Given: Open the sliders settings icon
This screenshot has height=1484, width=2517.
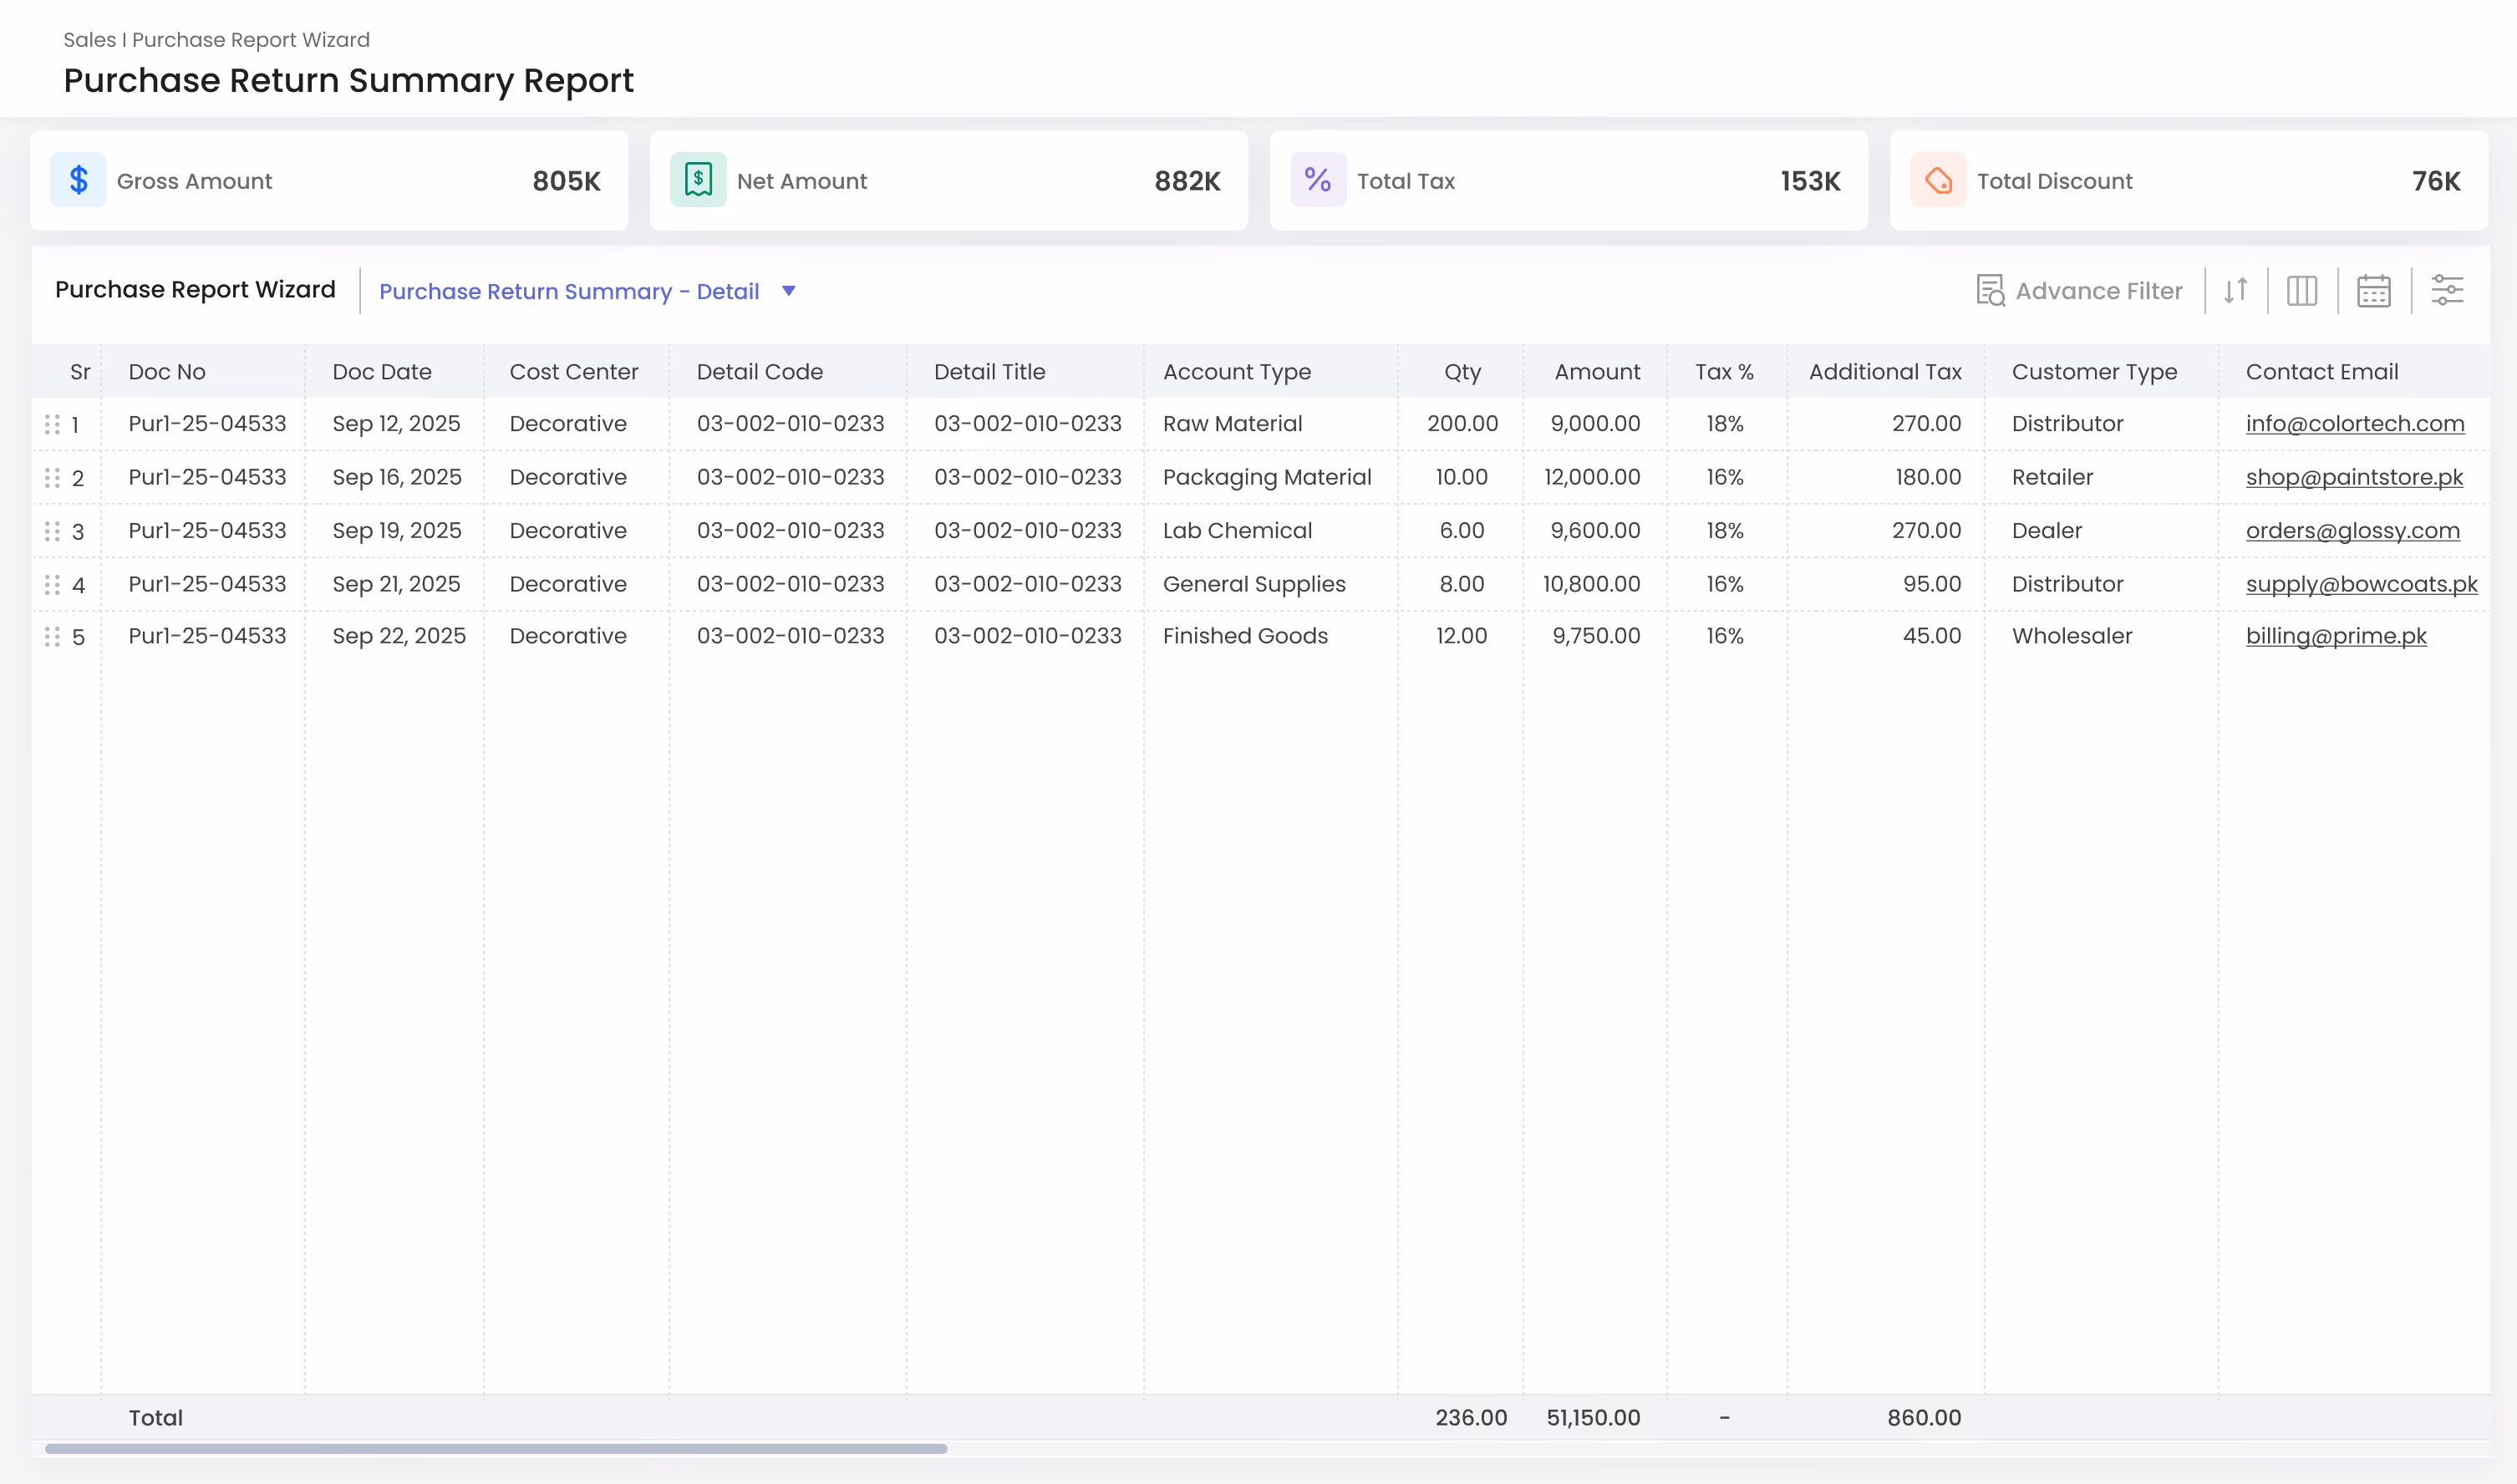Looking at the screenshot, I should (x=2447, y=291).
